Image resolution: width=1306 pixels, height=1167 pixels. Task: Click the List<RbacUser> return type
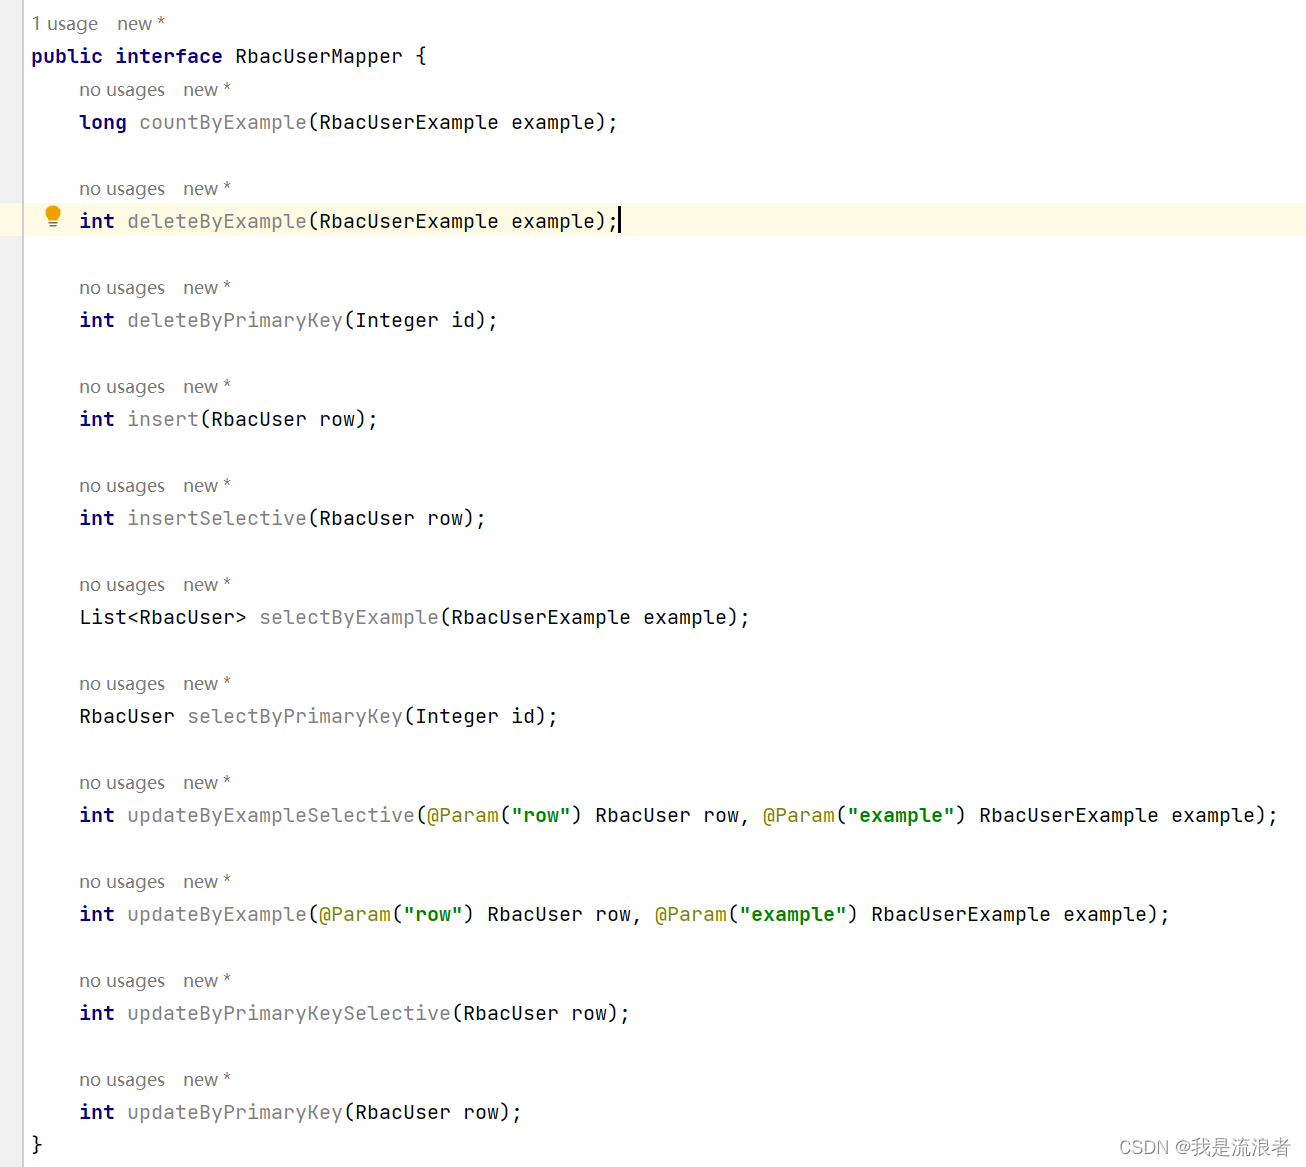(163, 617)
